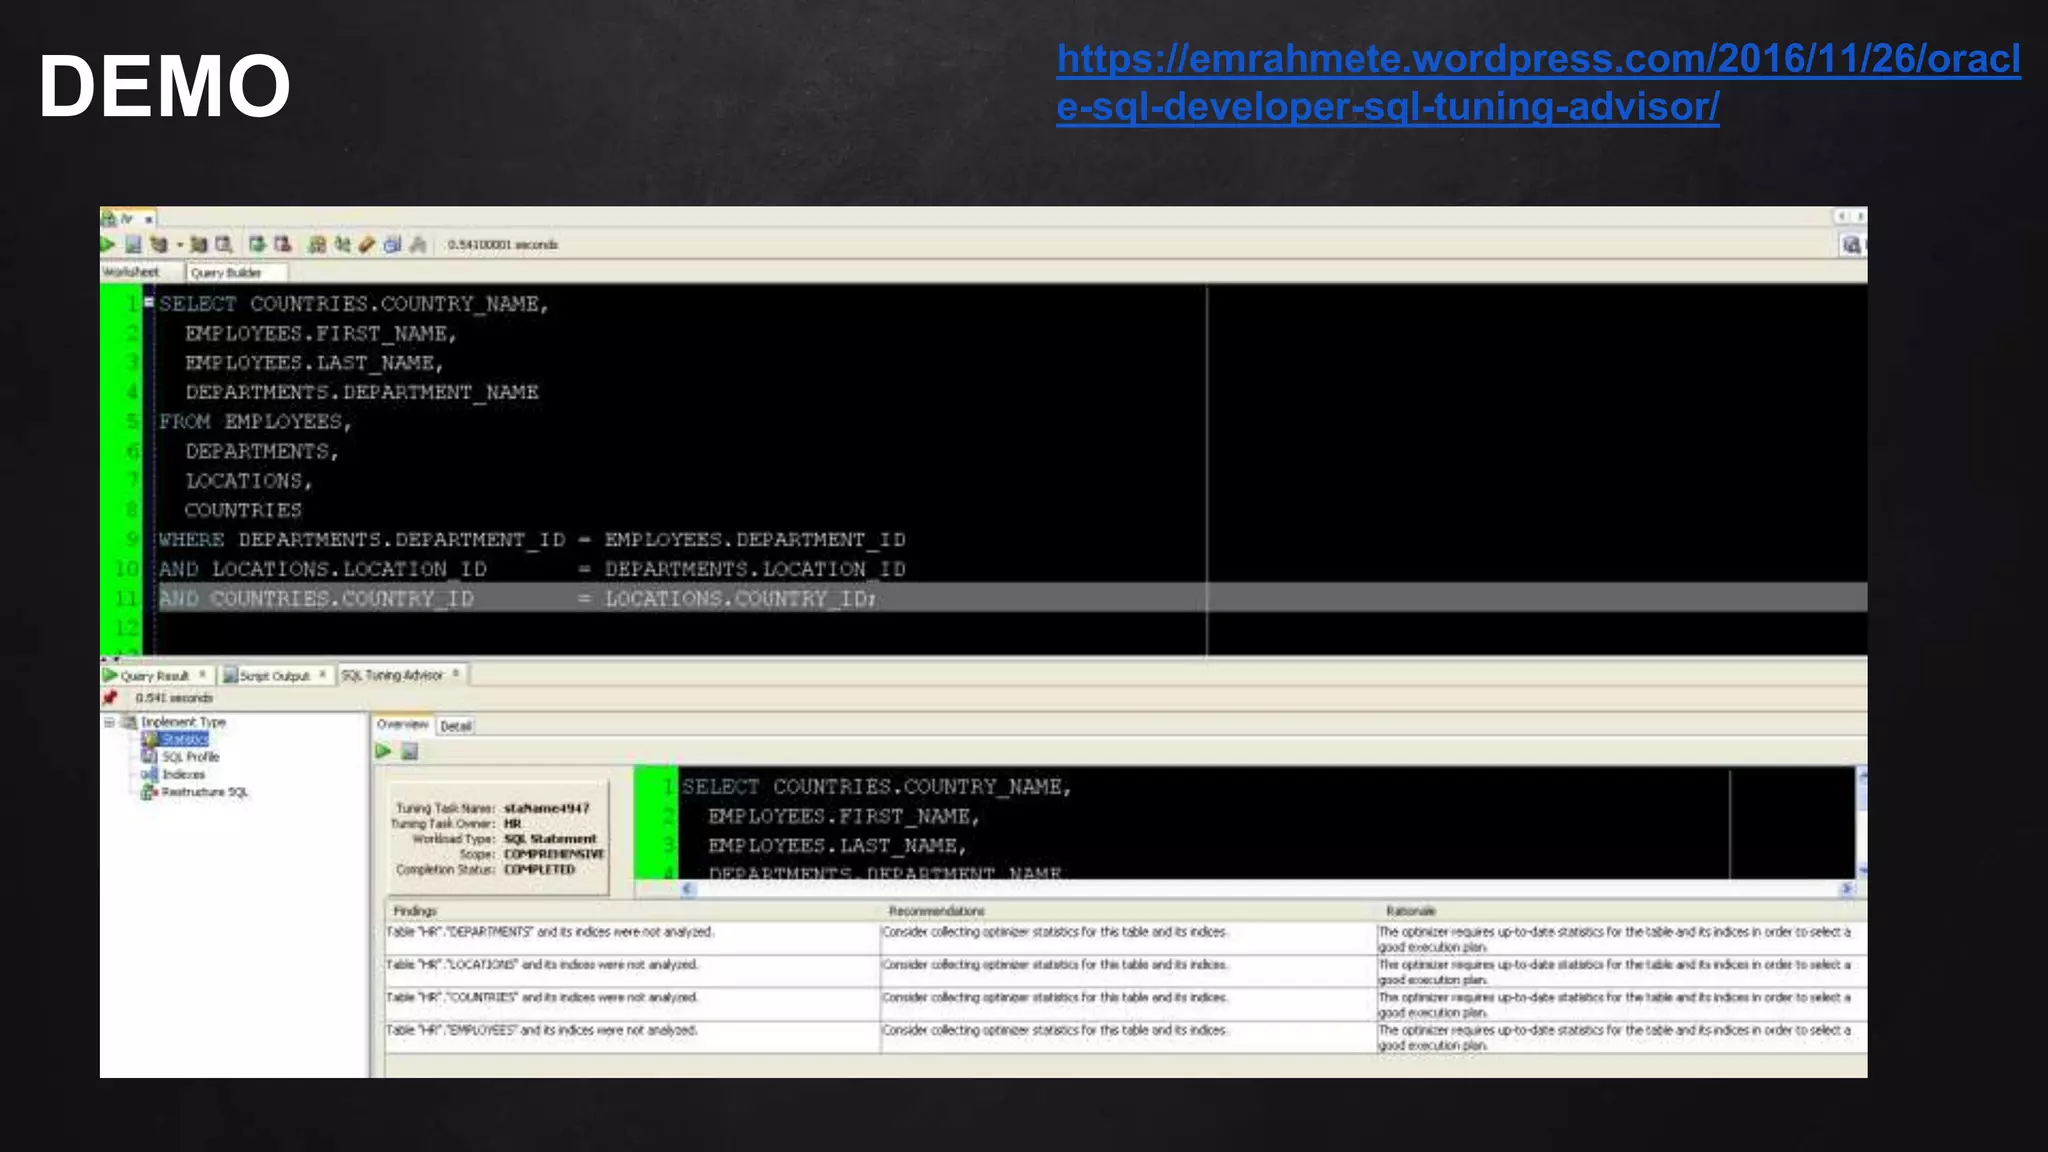Switch to the Detail tab
The image size is (2048, 1152).
pyautogui.click(x=456, y=726)
